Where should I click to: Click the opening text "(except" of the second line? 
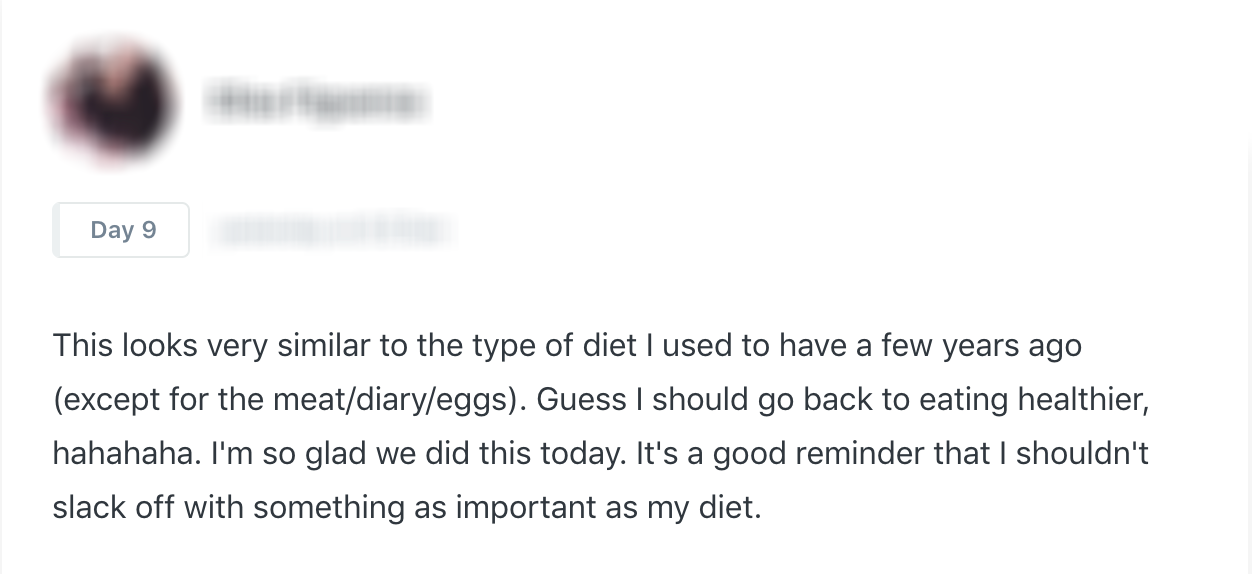(107, 400)
